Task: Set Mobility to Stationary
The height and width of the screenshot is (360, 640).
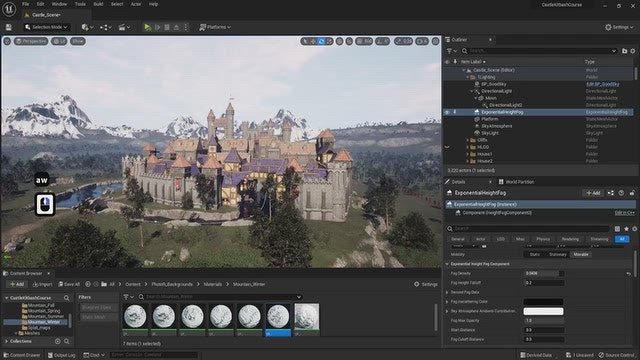Action: tap(558, 254)
